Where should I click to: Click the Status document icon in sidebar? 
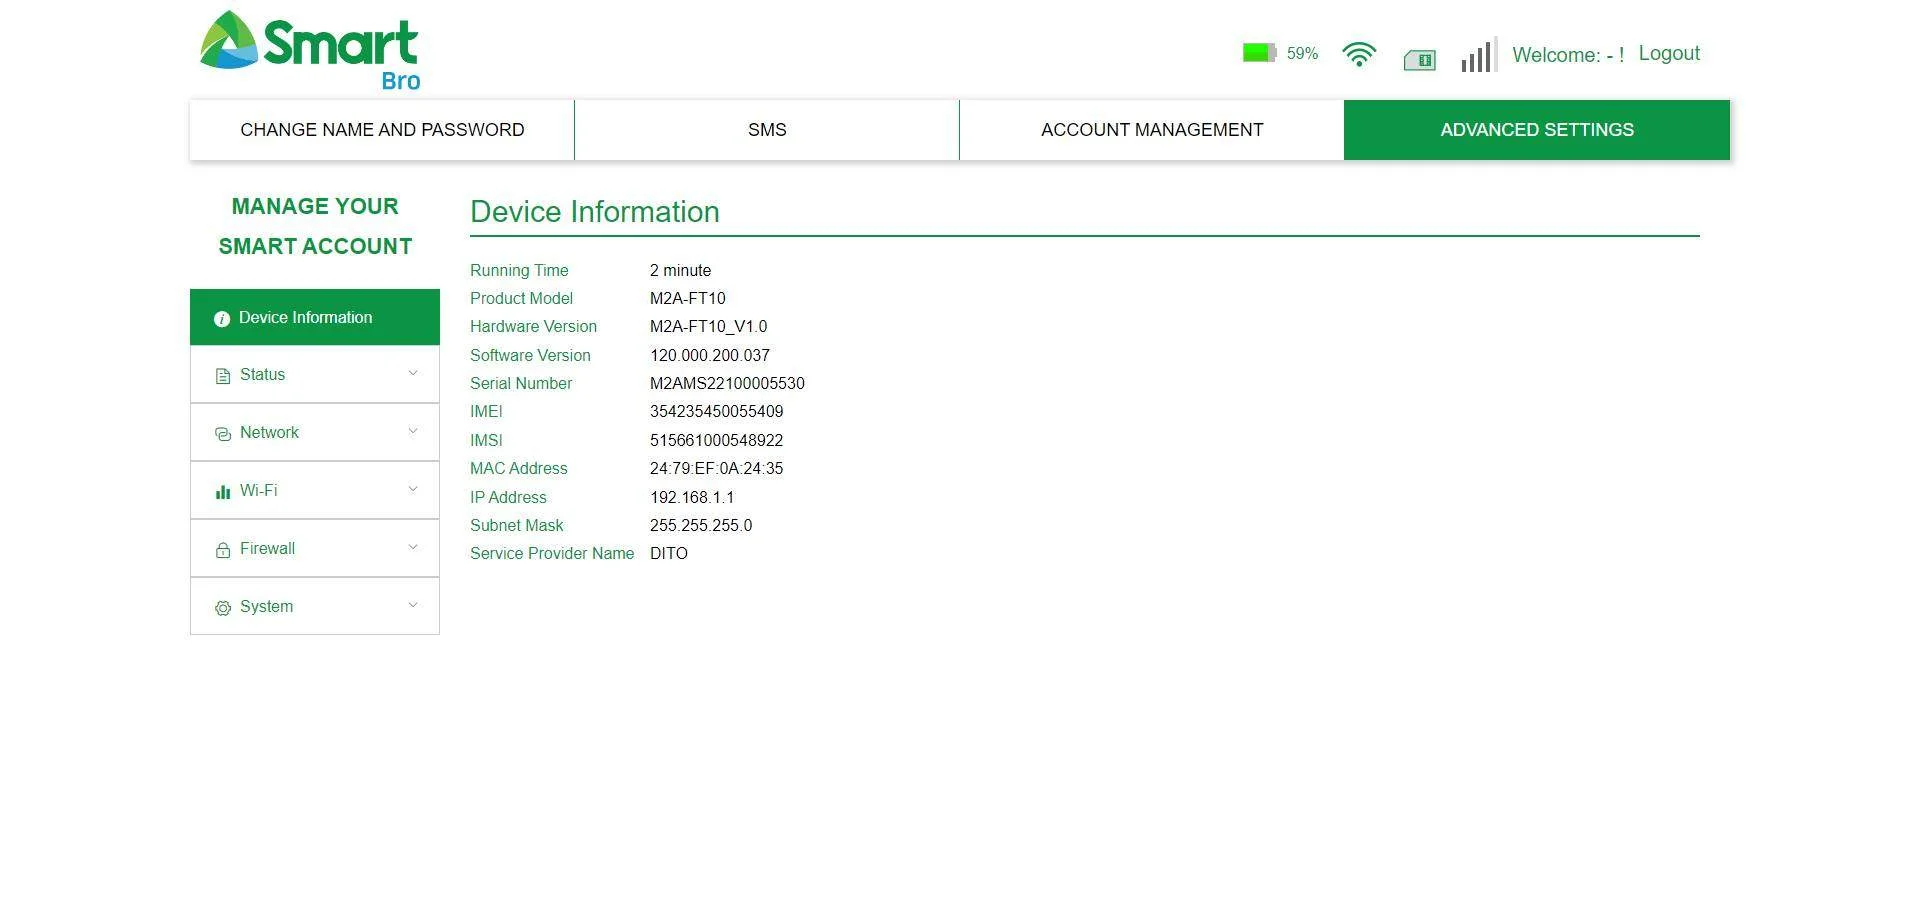[223, 376]
